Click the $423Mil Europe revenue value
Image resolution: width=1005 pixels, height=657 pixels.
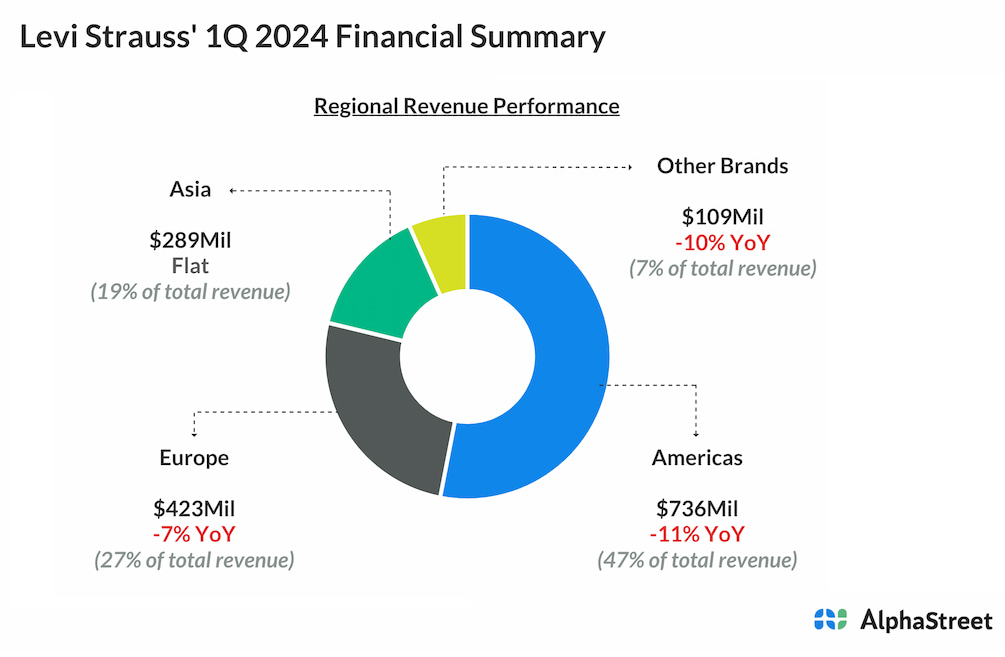194,509
